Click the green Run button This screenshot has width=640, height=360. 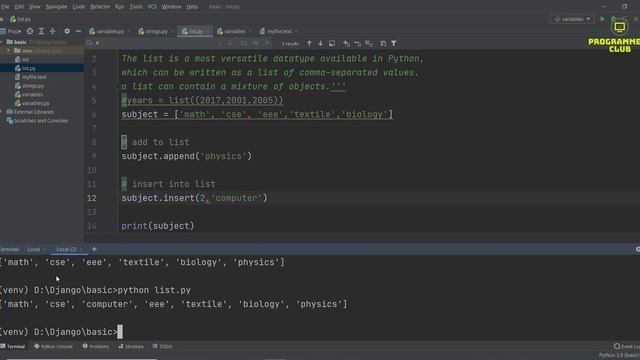[602, 19]
